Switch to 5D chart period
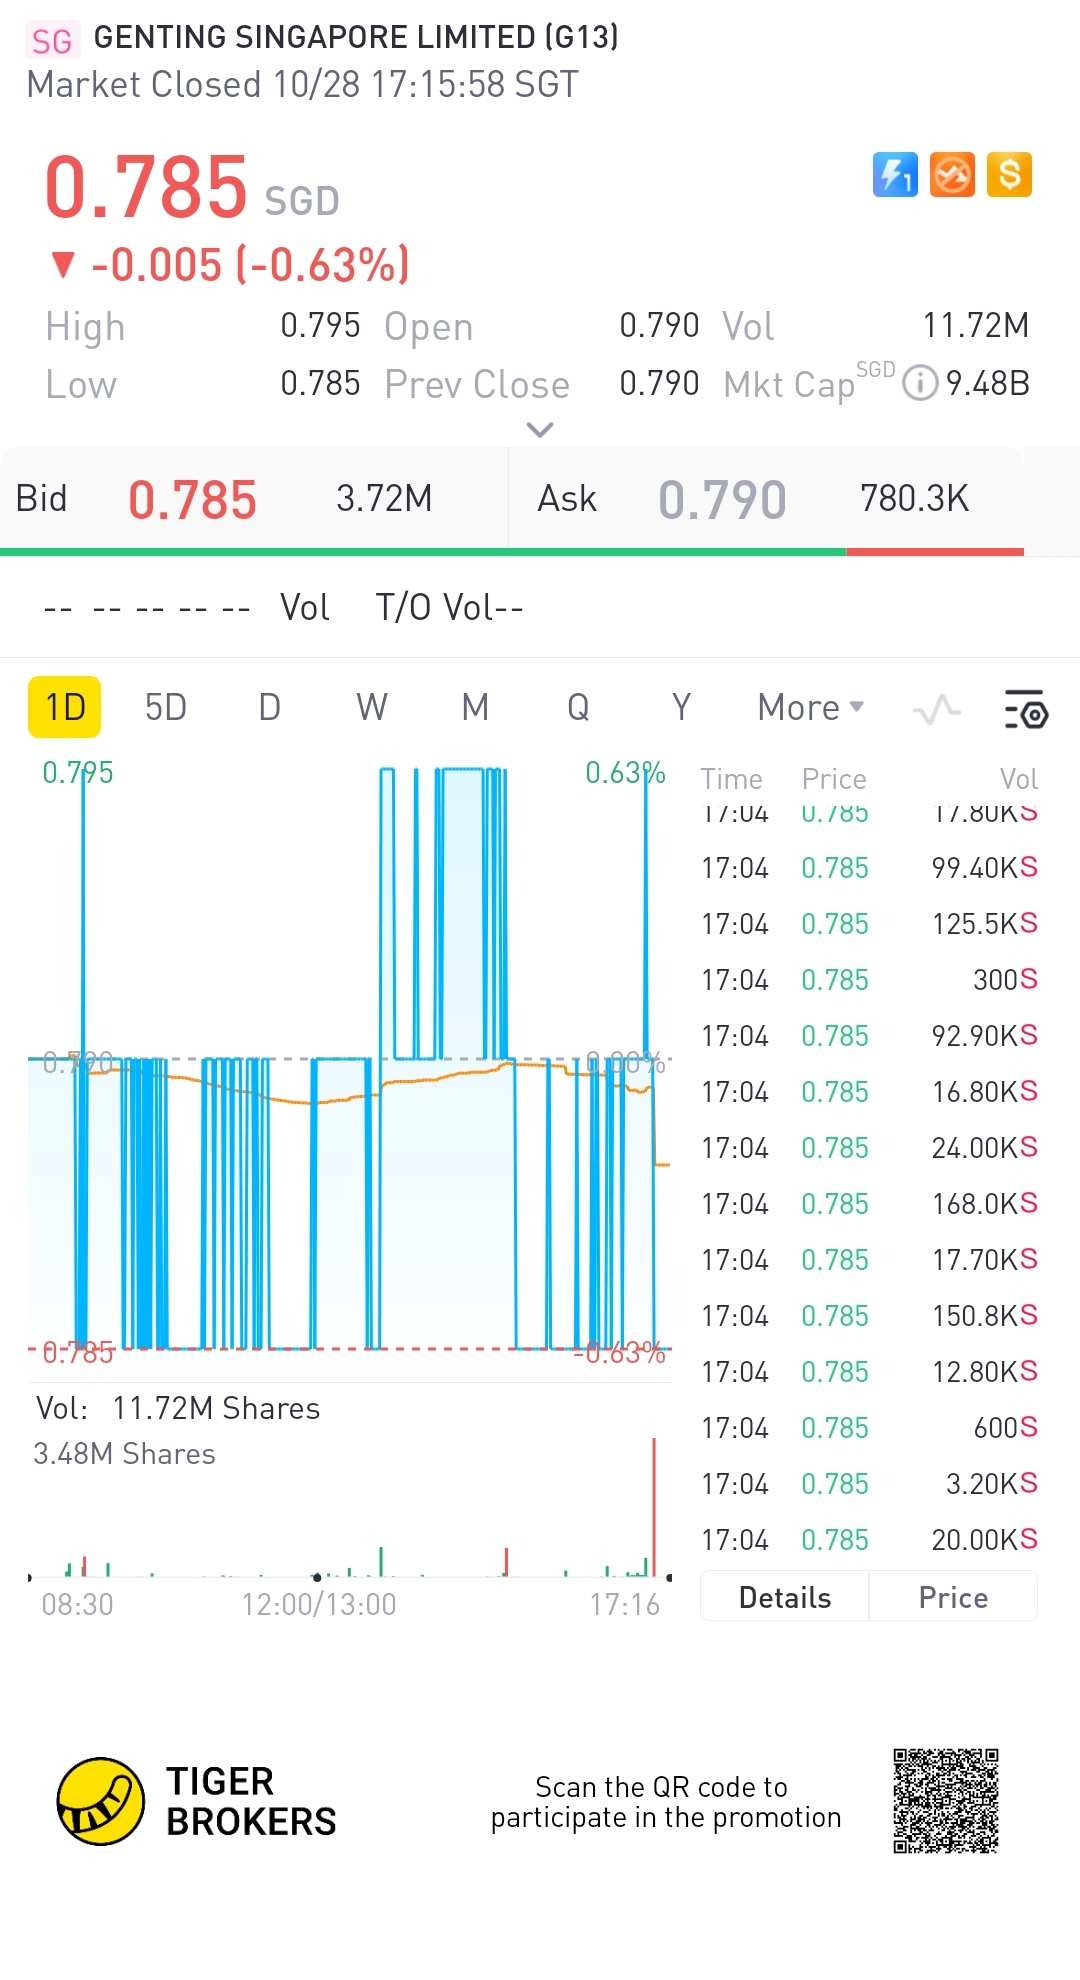The height and width of the screenshot is (1980, 1080). [x=166, y=707]
